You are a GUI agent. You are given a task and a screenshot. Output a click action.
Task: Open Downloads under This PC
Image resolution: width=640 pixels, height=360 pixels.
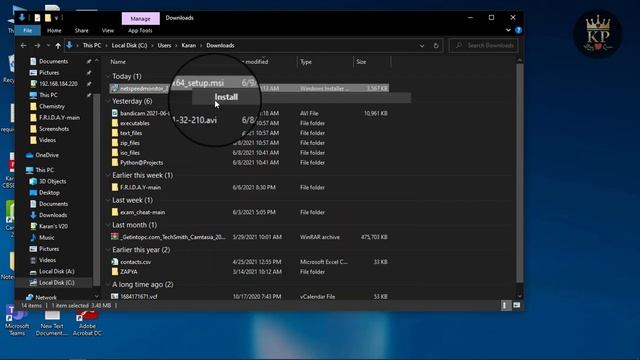[53, 215]
